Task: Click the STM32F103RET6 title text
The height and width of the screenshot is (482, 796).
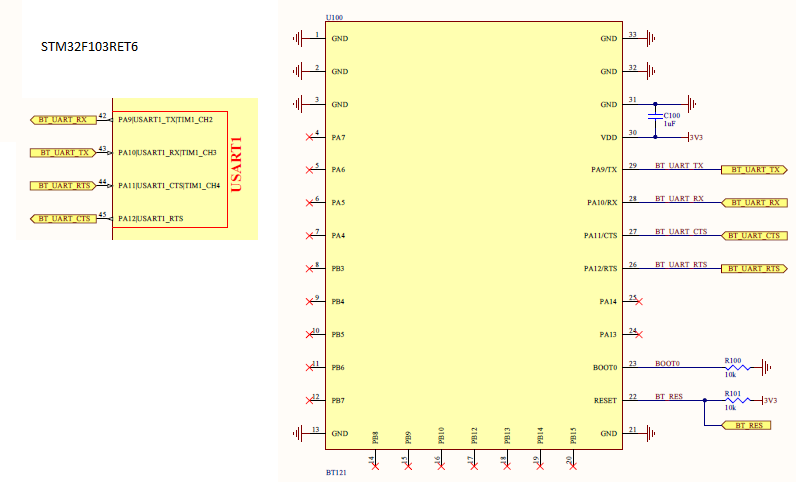Action: point(89,47)
